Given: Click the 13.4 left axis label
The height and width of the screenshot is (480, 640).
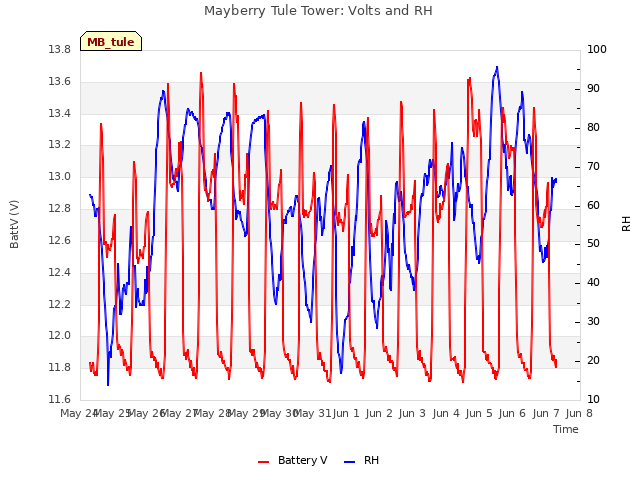Looking at the screenshot, I should (60, 113).
